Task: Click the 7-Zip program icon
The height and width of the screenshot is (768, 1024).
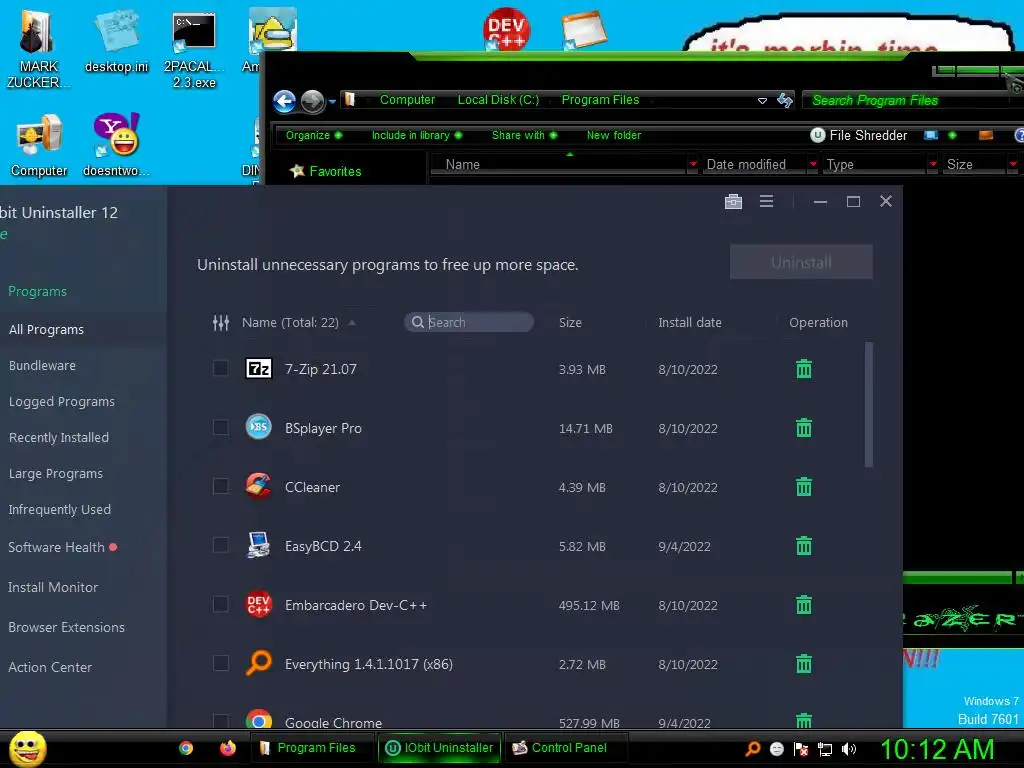Action: [x=259, y=368]
